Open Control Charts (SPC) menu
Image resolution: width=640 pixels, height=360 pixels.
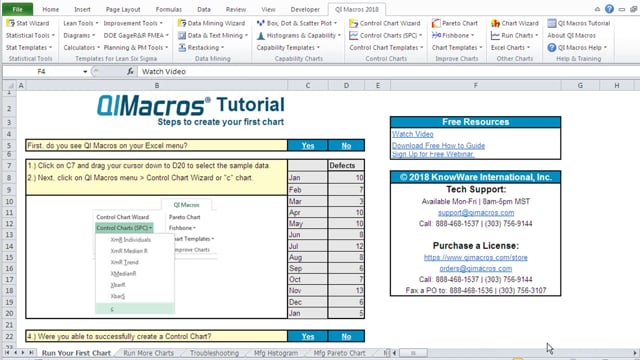385,36
